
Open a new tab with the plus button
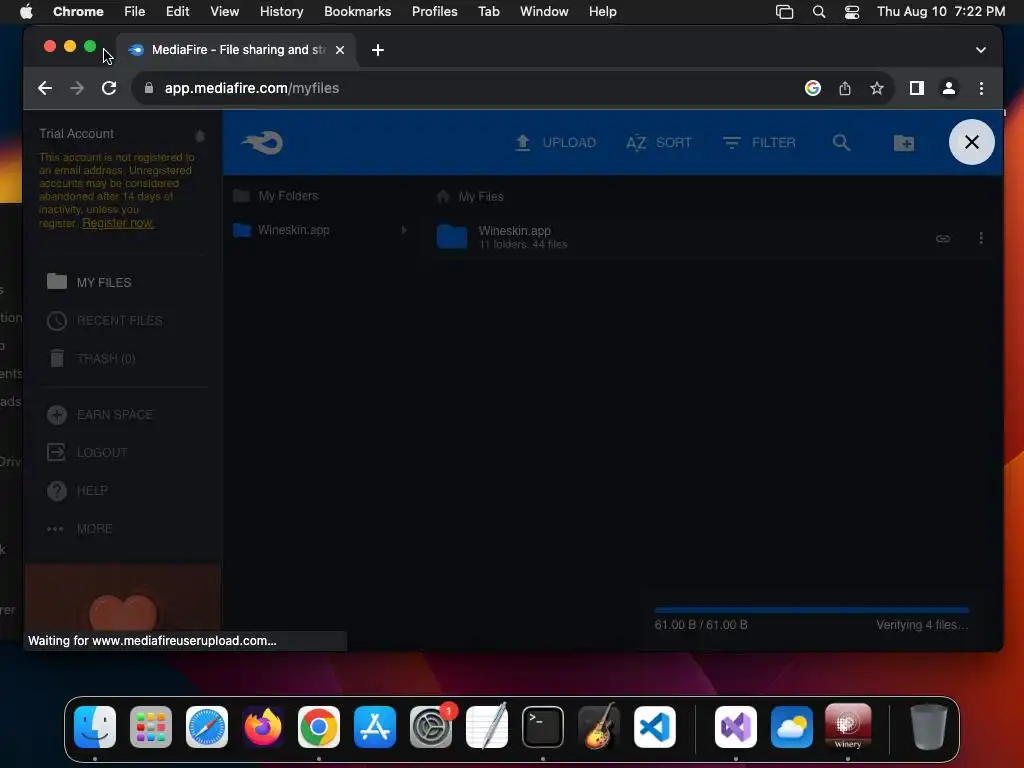(377, 50)
